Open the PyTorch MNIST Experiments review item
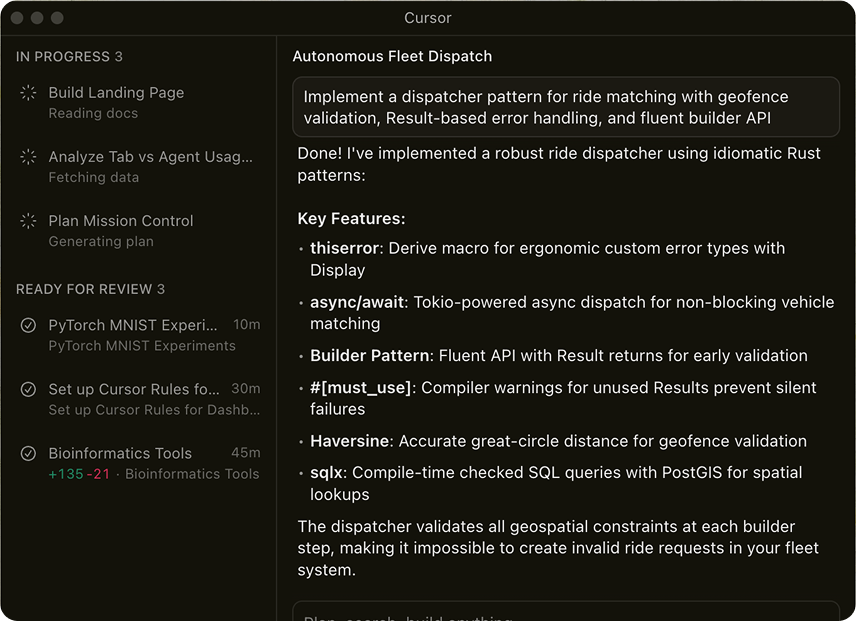The width and height of the screenshot is (856, 621). pos(133,325)
